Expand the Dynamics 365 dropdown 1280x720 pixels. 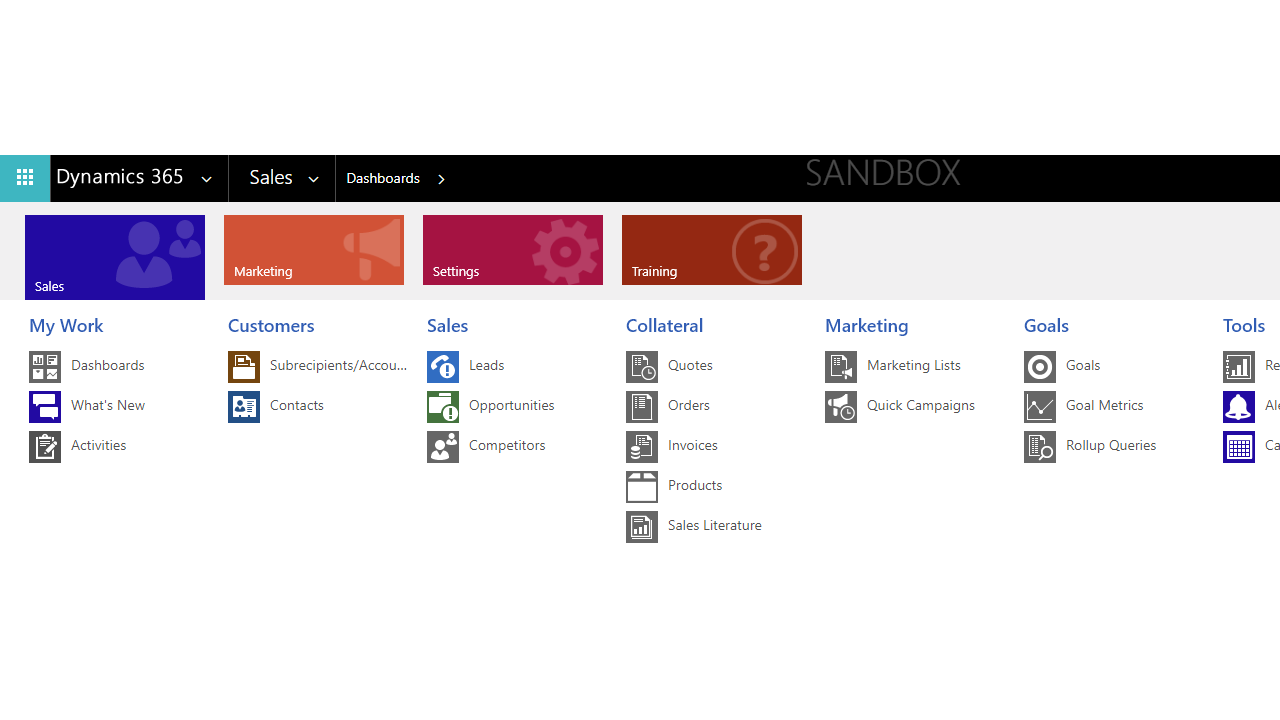(x=207, y=179)
